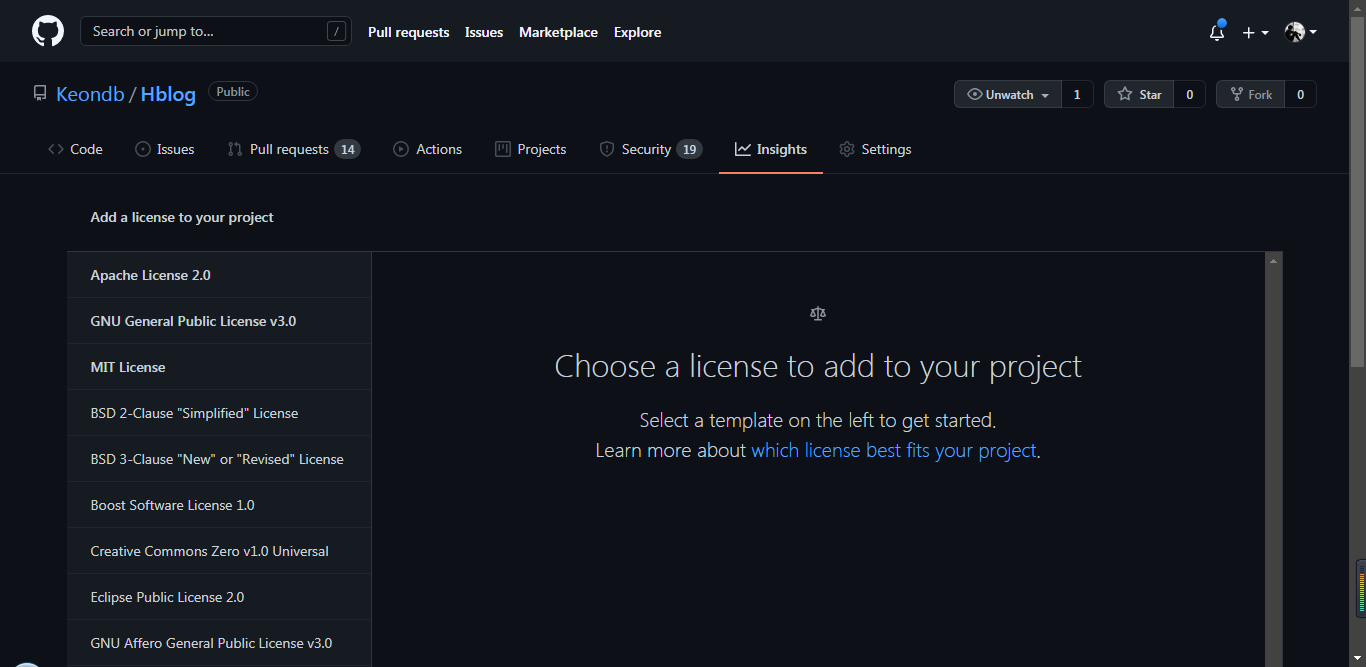The width and height of the screenshot is (1366, 667).
Task: Select Creative Commons Zero v1.0 Universal
Action: (219, 551)
